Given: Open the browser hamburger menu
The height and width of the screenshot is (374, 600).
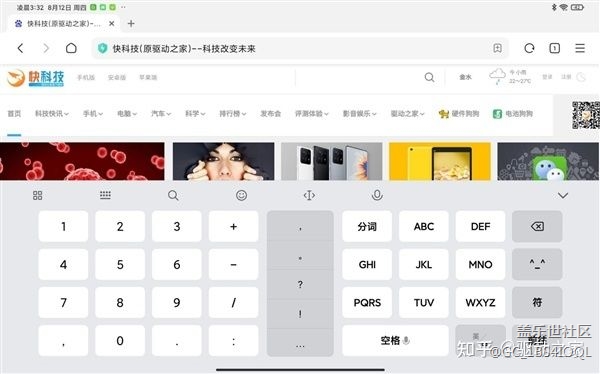Looking at the screenshot, I should click(x=580, y=48).
